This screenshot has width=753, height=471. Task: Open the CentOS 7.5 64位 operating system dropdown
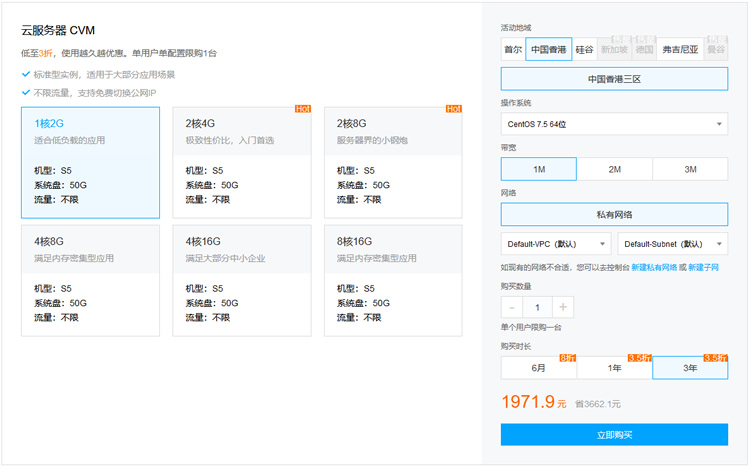tap(614, 124)
